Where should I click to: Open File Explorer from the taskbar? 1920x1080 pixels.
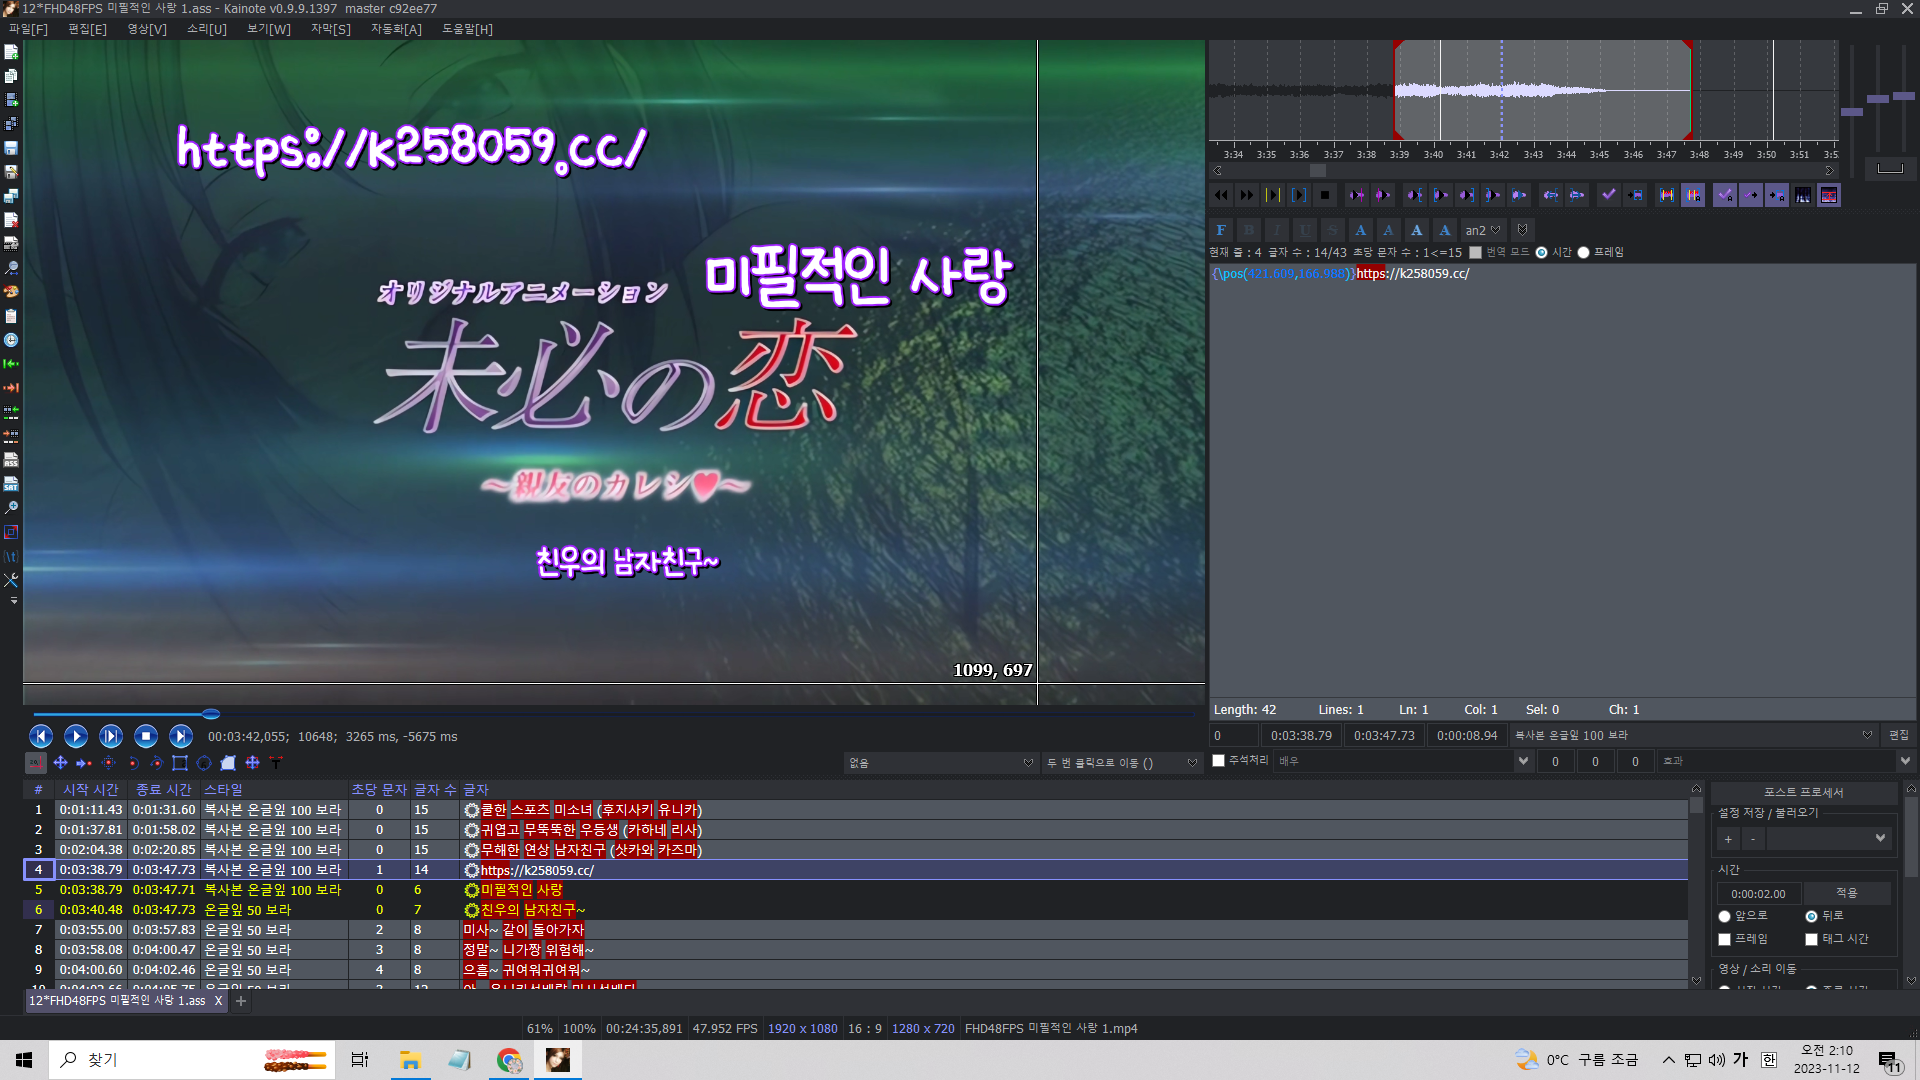410,1060
